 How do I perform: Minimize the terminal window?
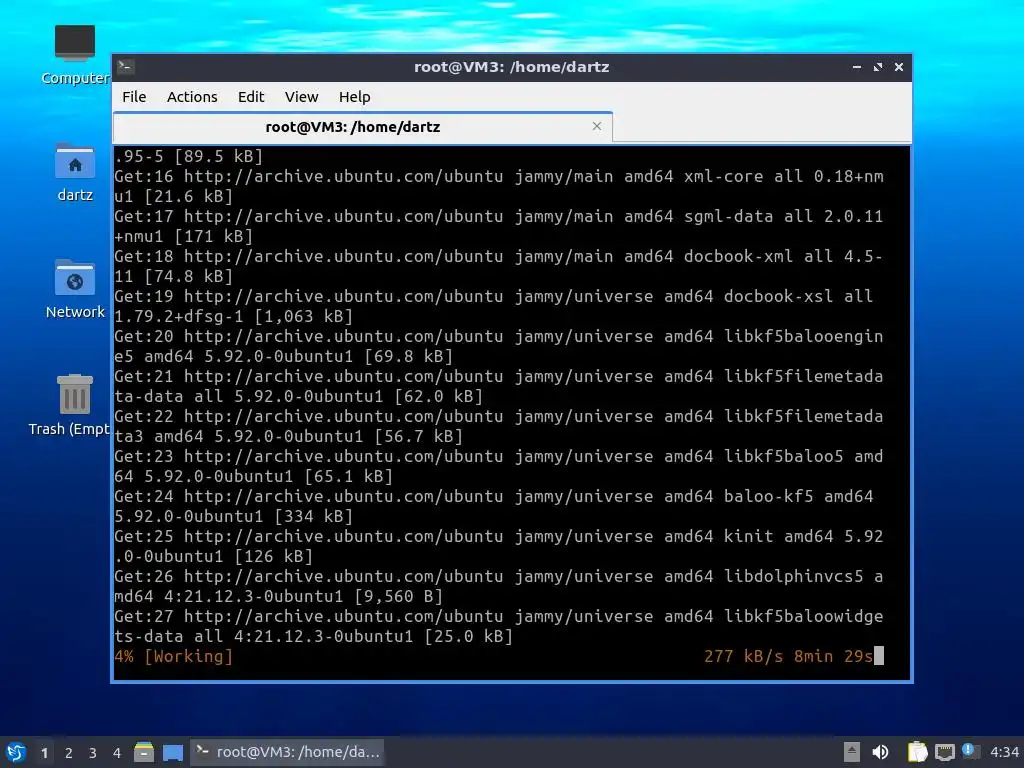coord(857,67)
